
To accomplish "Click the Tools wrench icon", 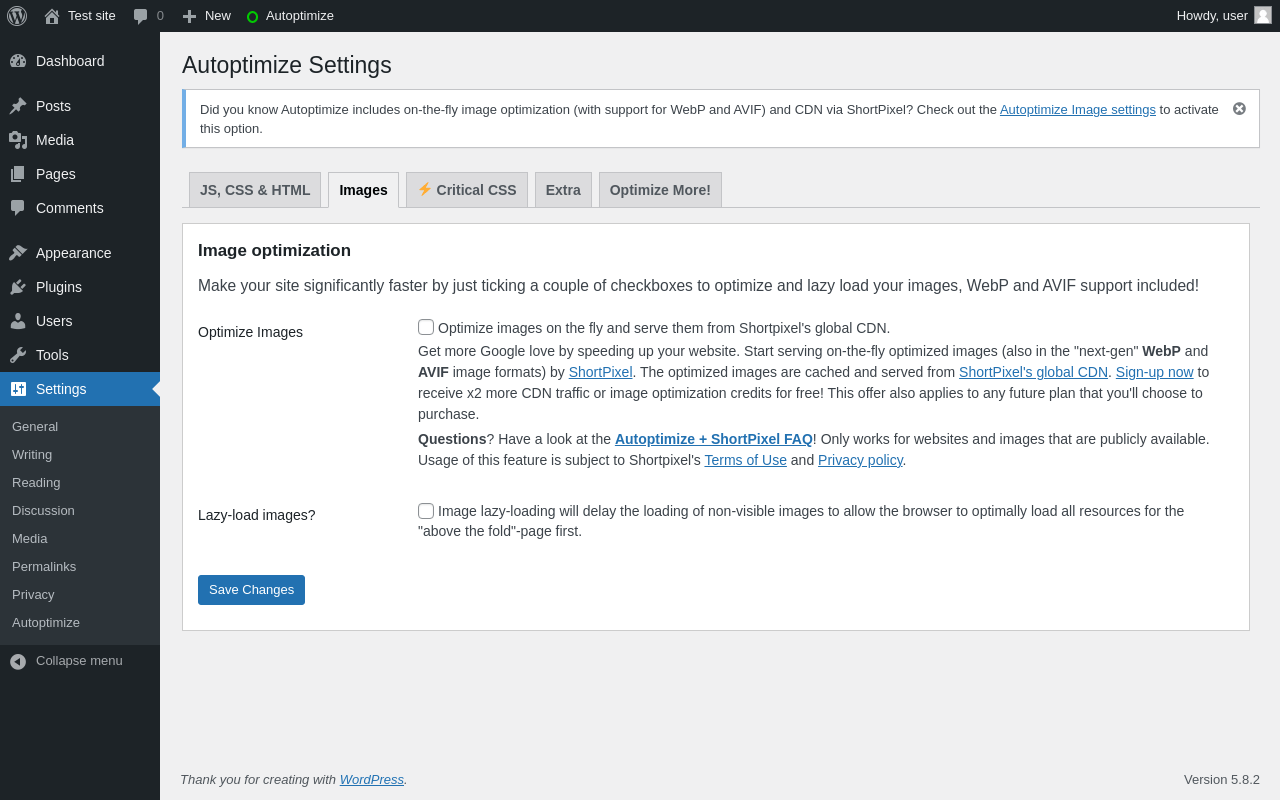I will coord(18,355).
